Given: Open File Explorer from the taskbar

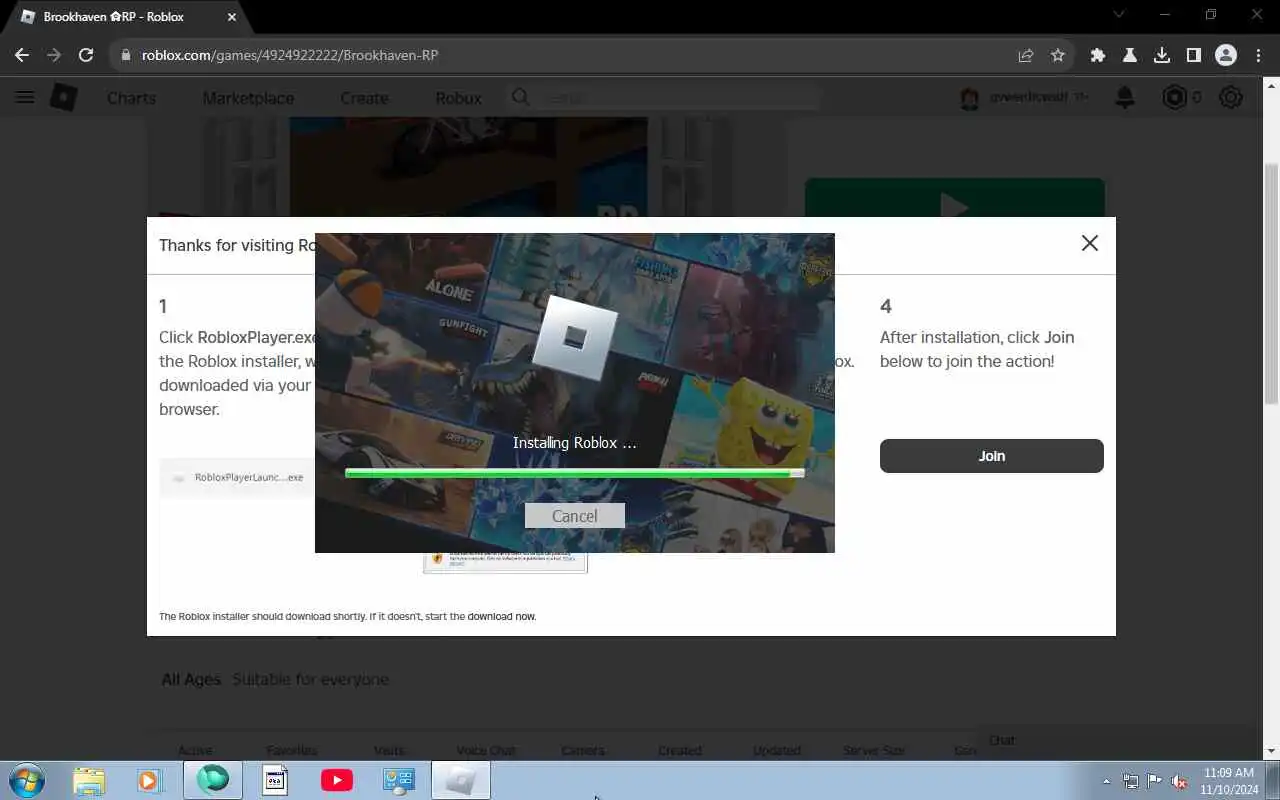Looking at the screenshot, I should (89, 780).
